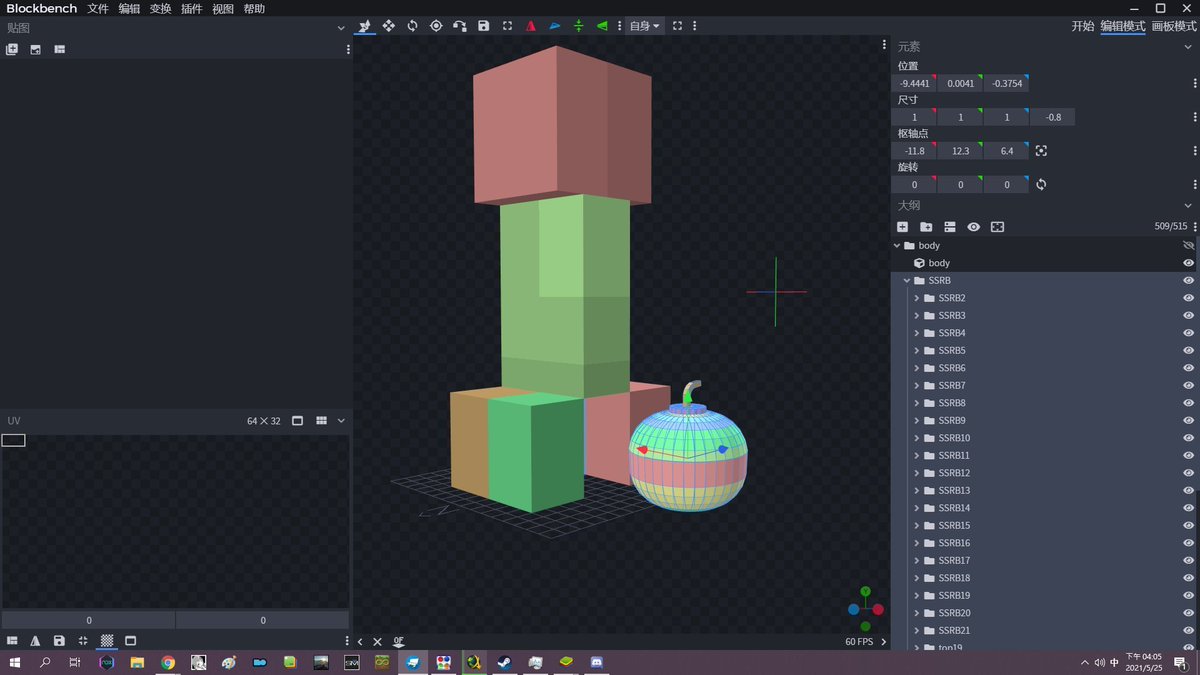Hide the SSRB15 group
1200x675 pixels.
(1189, 526)
